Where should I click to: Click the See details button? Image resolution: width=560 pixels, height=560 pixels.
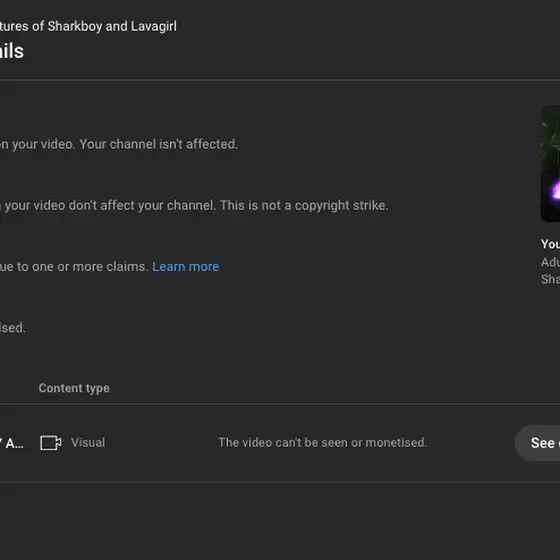coord(538,443)
